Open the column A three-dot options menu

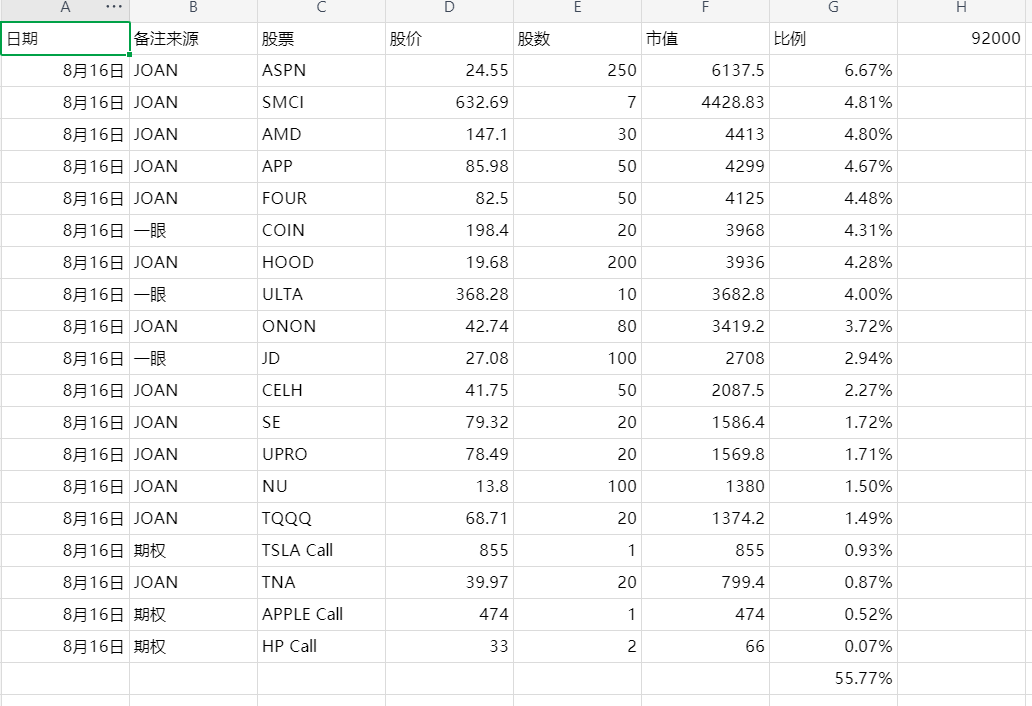pos(114,8)
